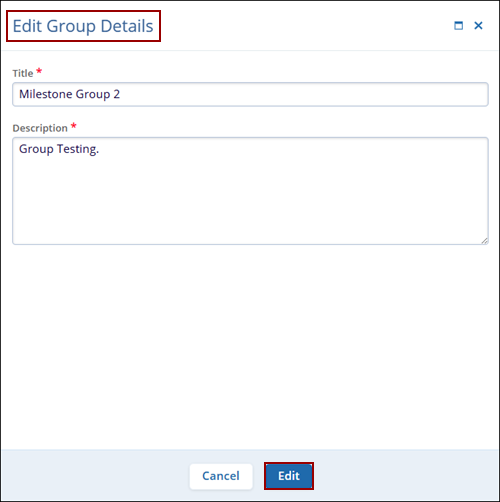Click the blank dialog body below Description
The width and height of the screenshot is (500, 502).
pyautogui.click(x=250, y=347)
